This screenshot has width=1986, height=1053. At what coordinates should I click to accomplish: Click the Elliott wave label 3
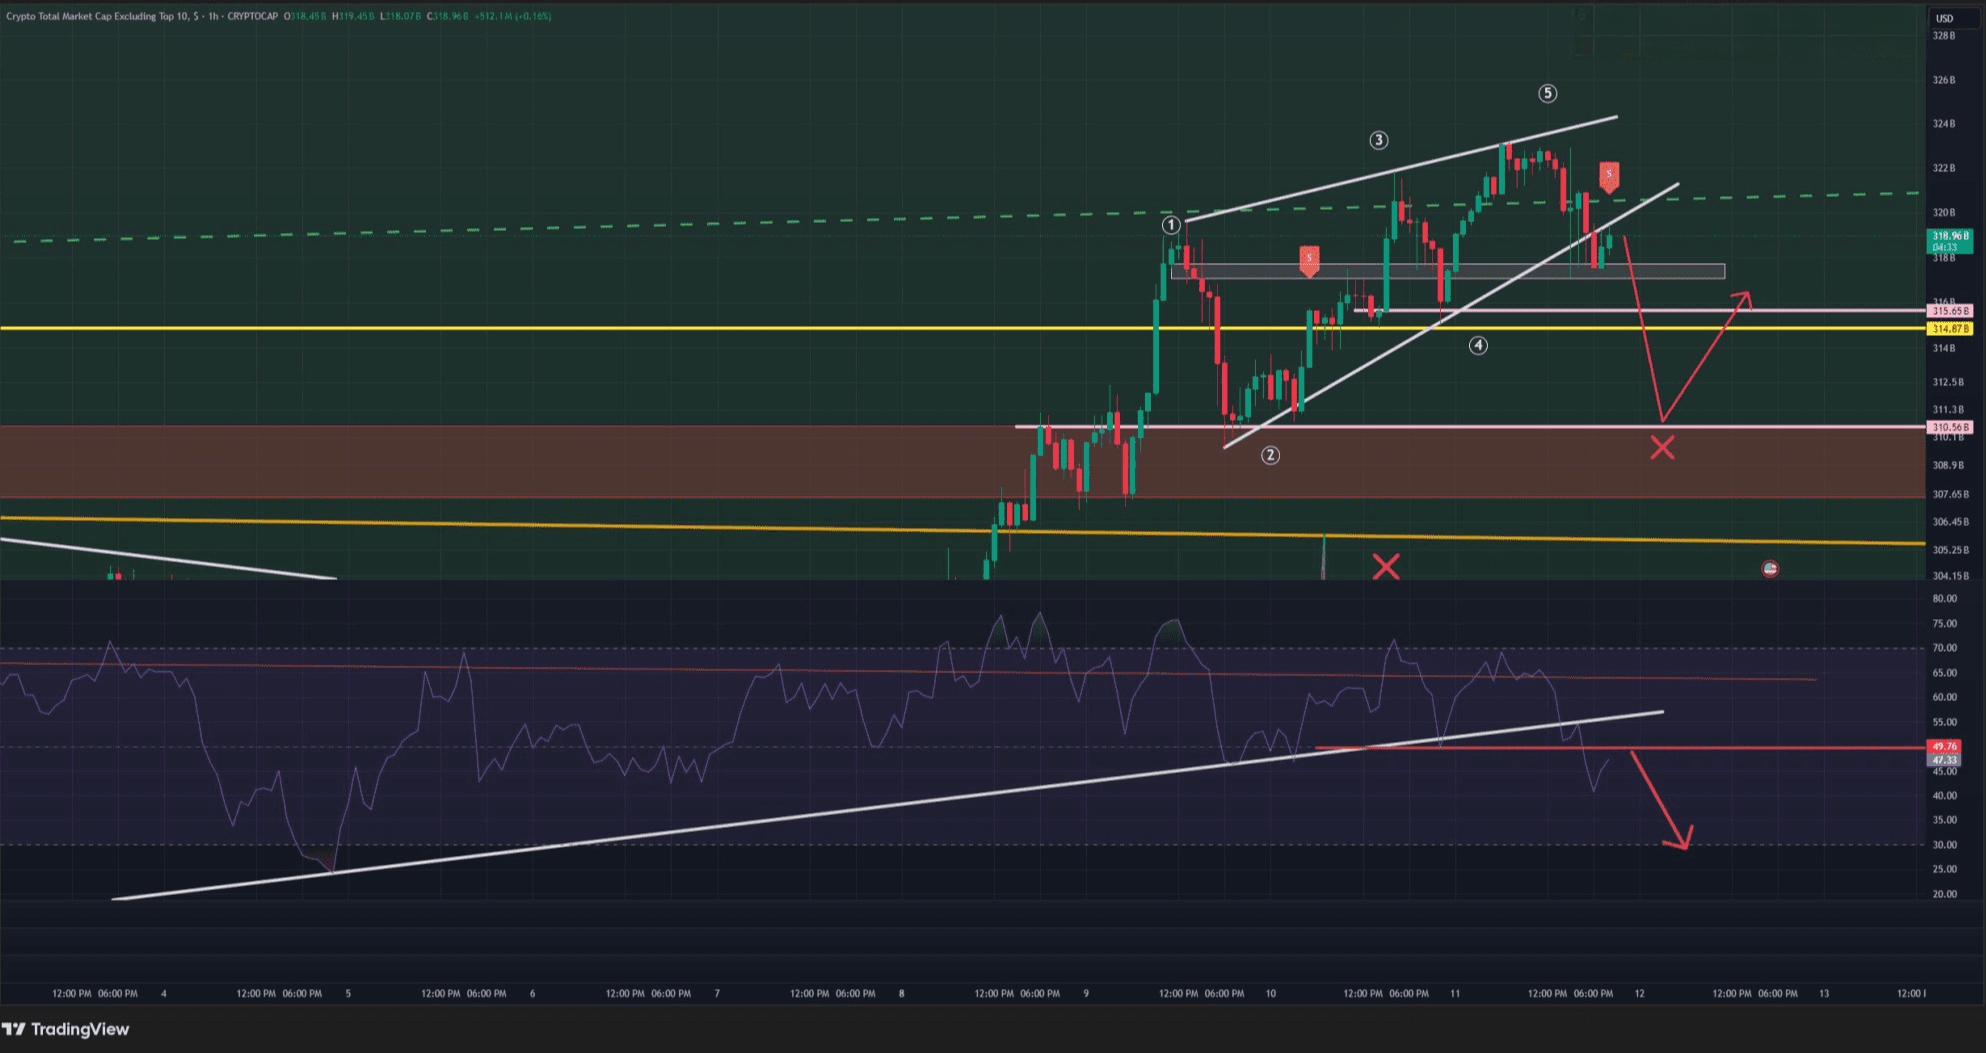[x=1378, y=140]
